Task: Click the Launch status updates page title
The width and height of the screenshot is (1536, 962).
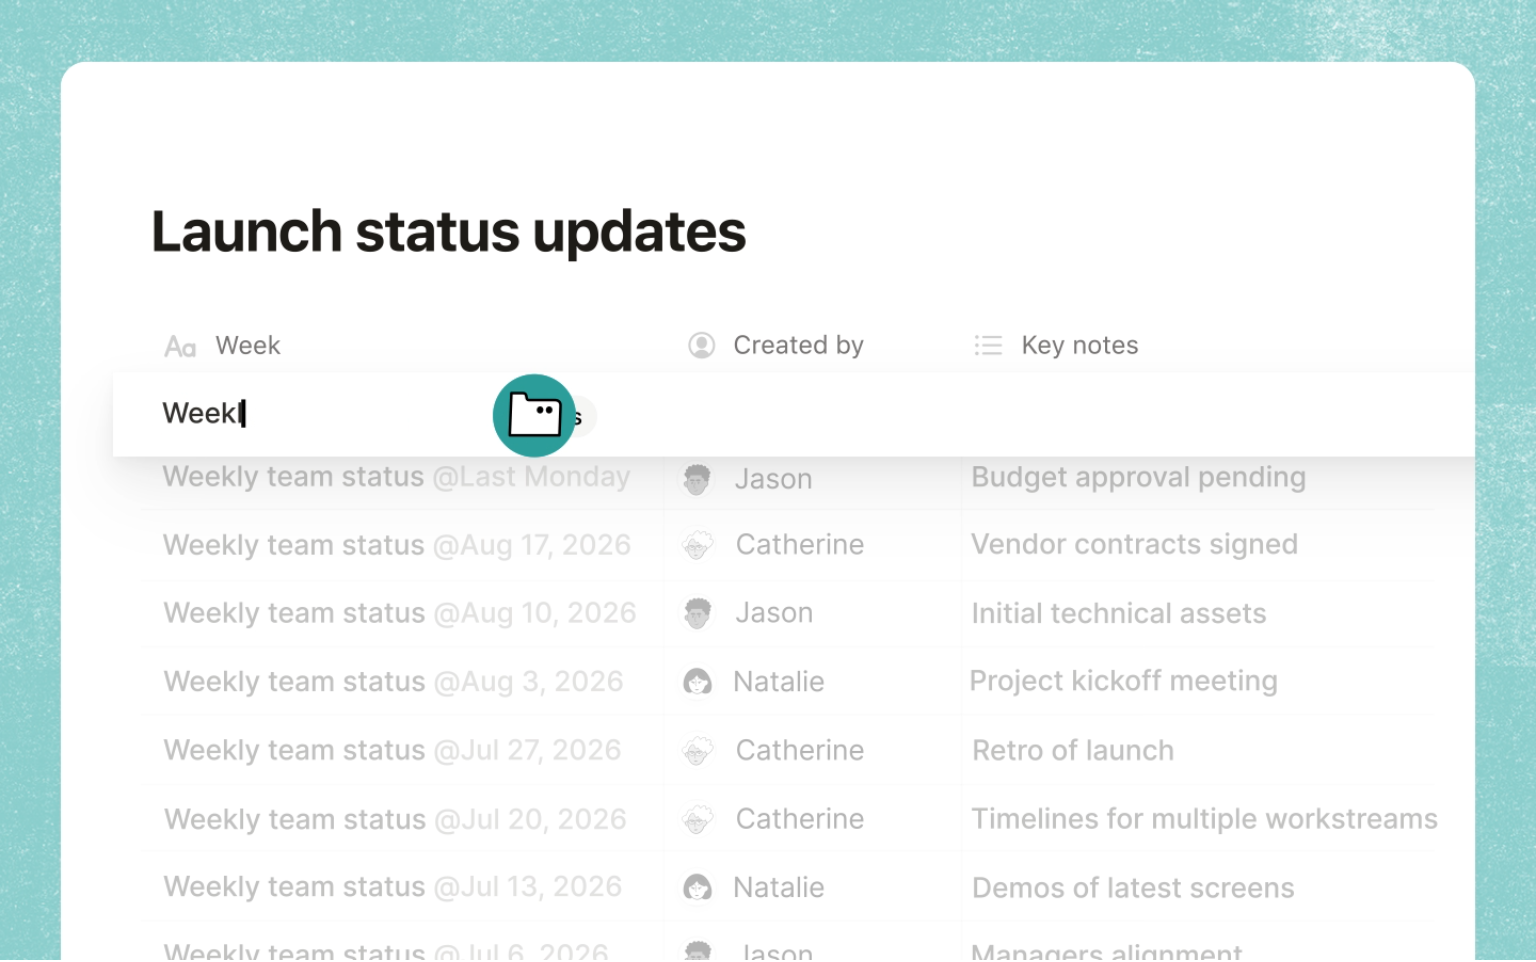Action: [x=448, y=232]
